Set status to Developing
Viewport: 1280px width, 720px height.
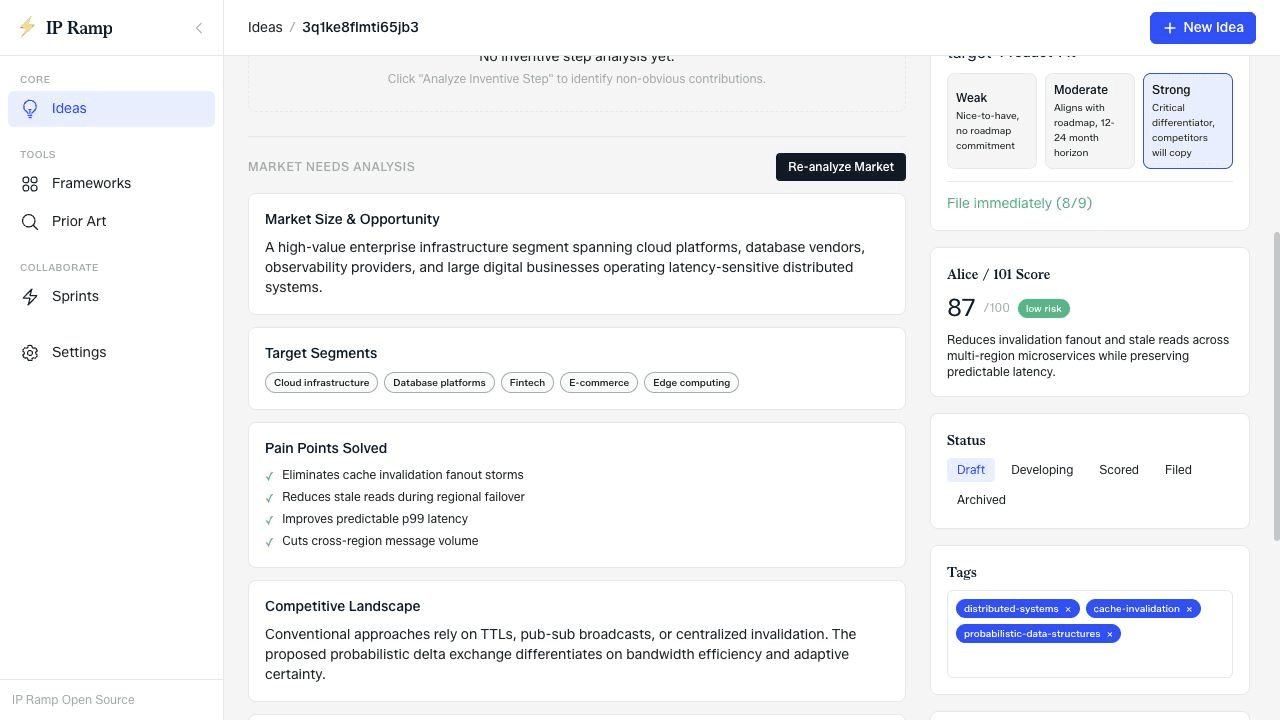[x=1042, y=470]
